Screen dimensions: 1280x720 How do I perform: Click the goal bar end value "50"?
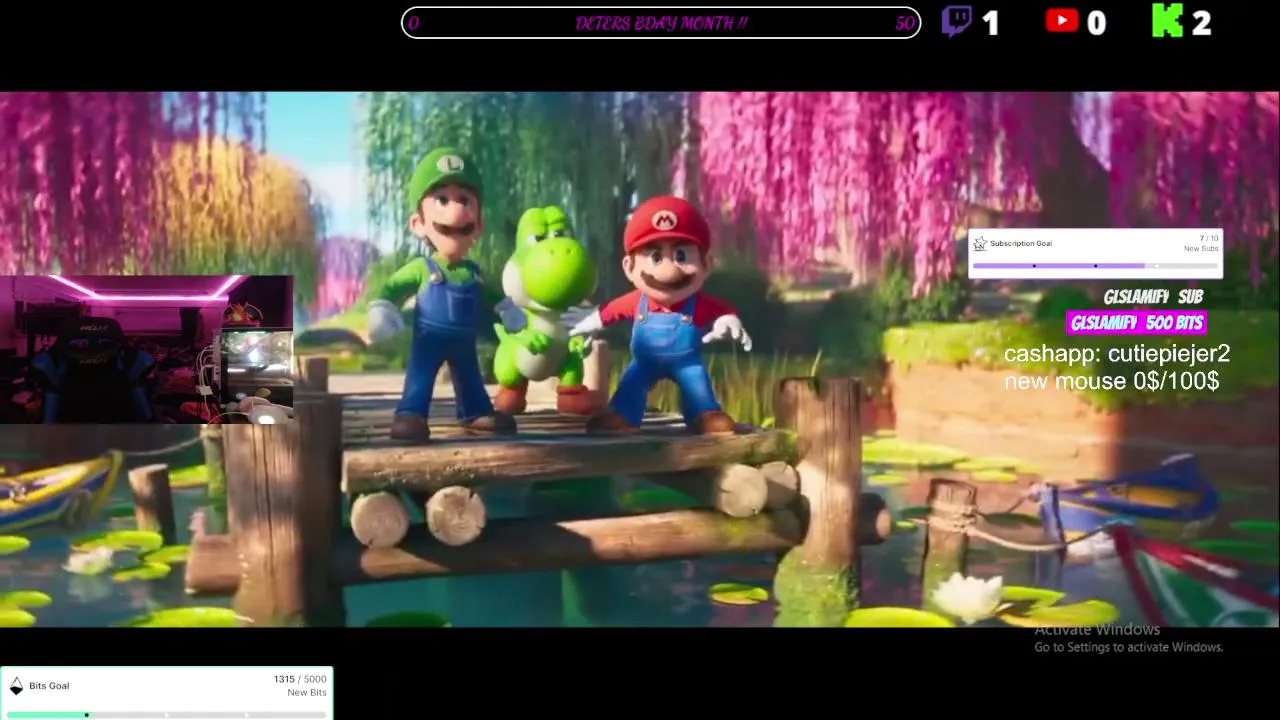(x=905, y=23)
